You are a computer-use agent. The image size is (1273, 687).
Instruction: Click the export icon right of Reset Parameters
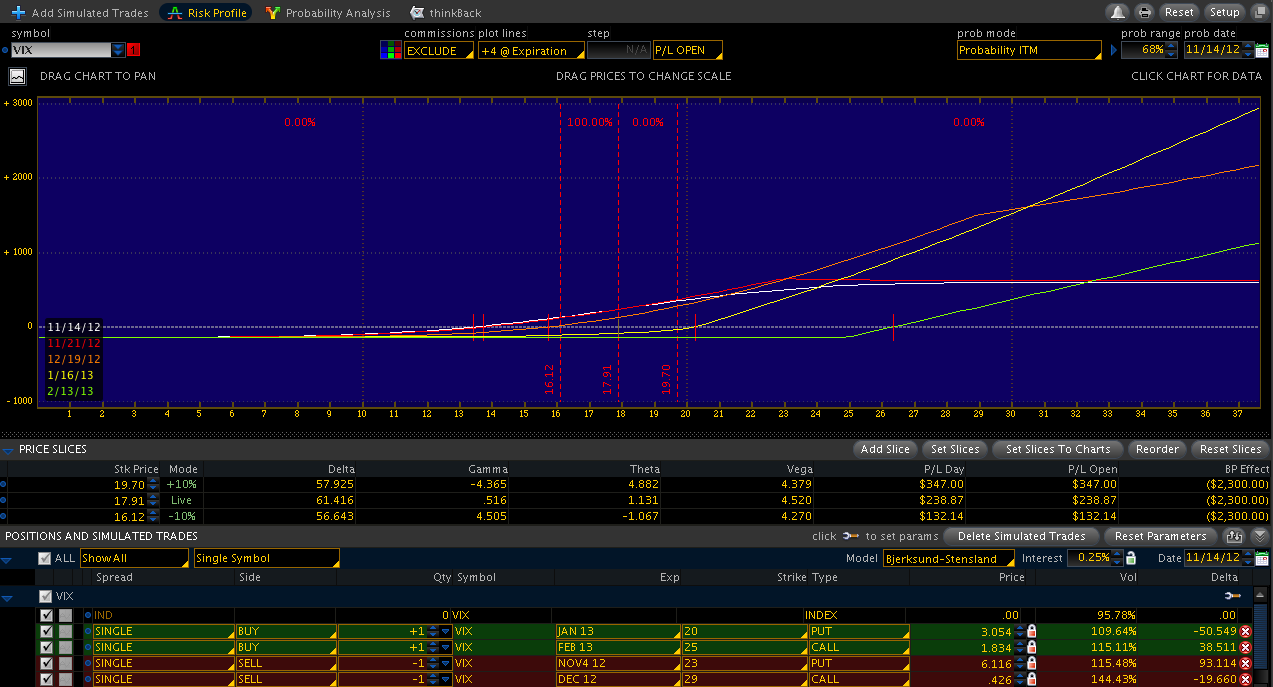(1233, 536)
